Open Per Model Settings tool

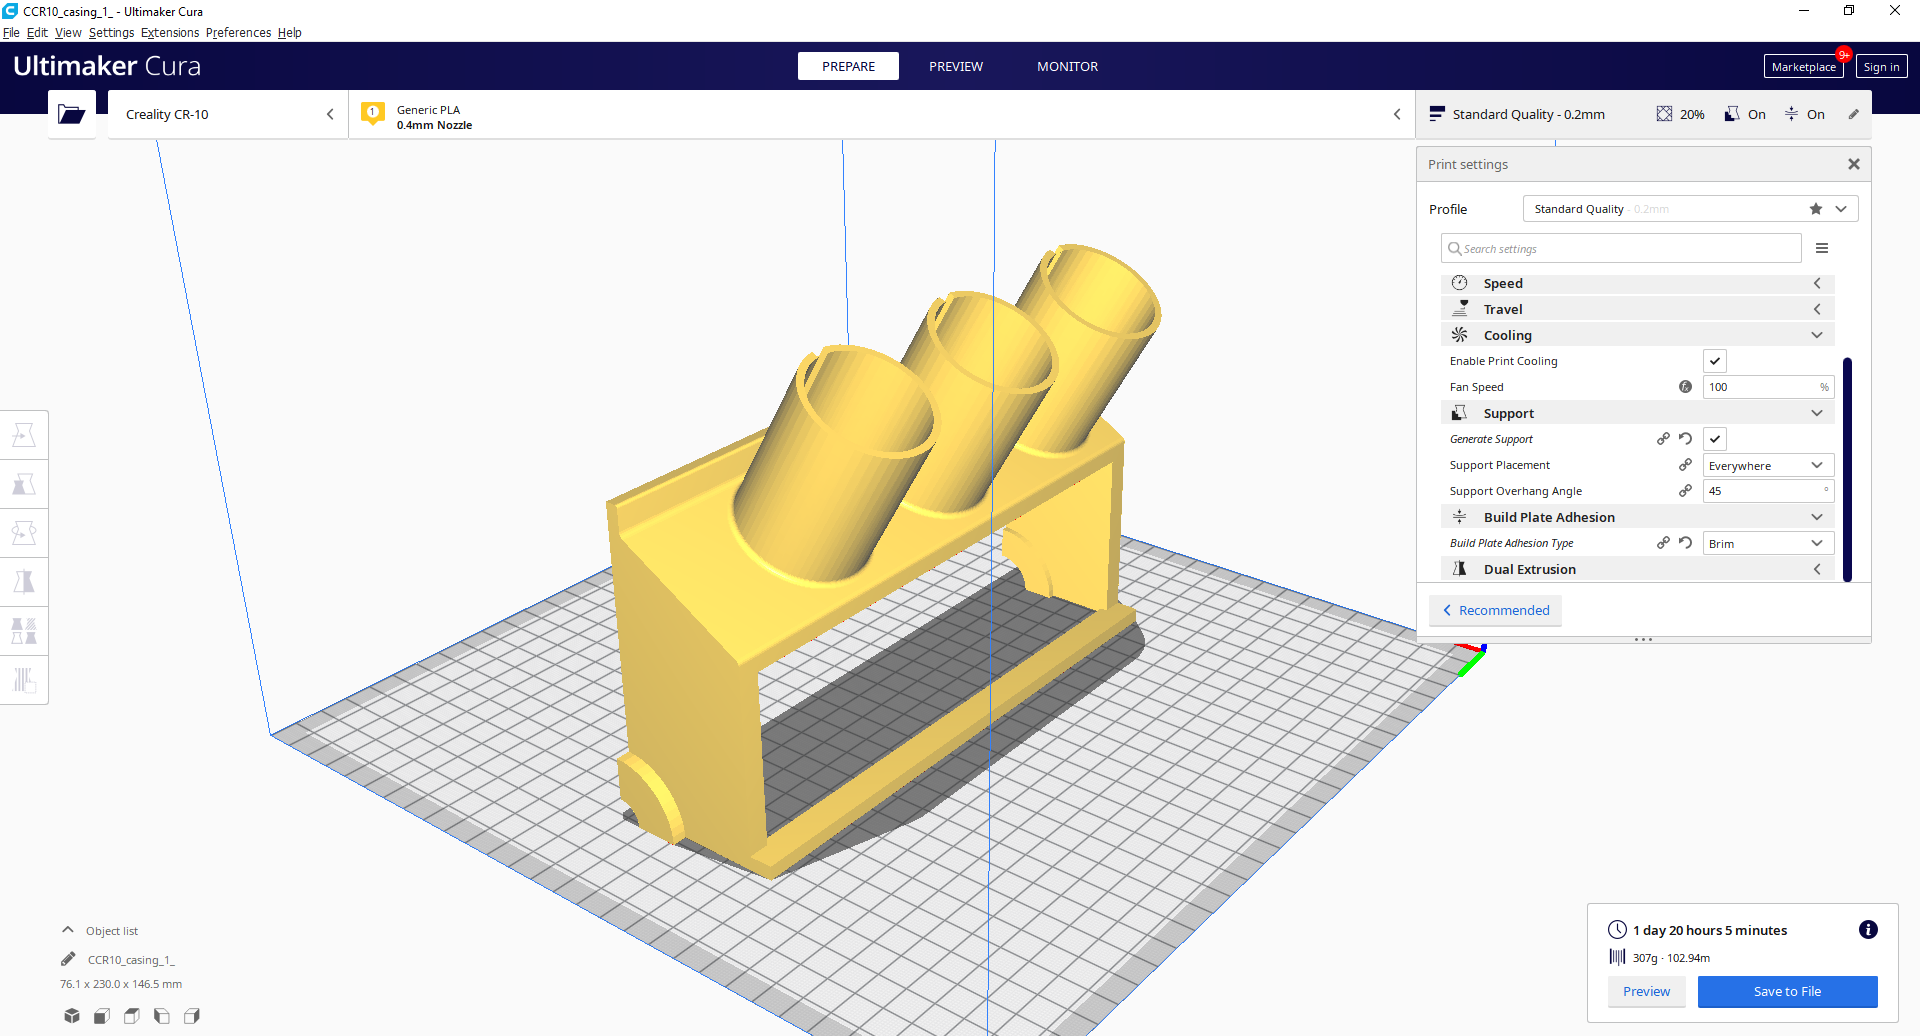pos(24,630)
